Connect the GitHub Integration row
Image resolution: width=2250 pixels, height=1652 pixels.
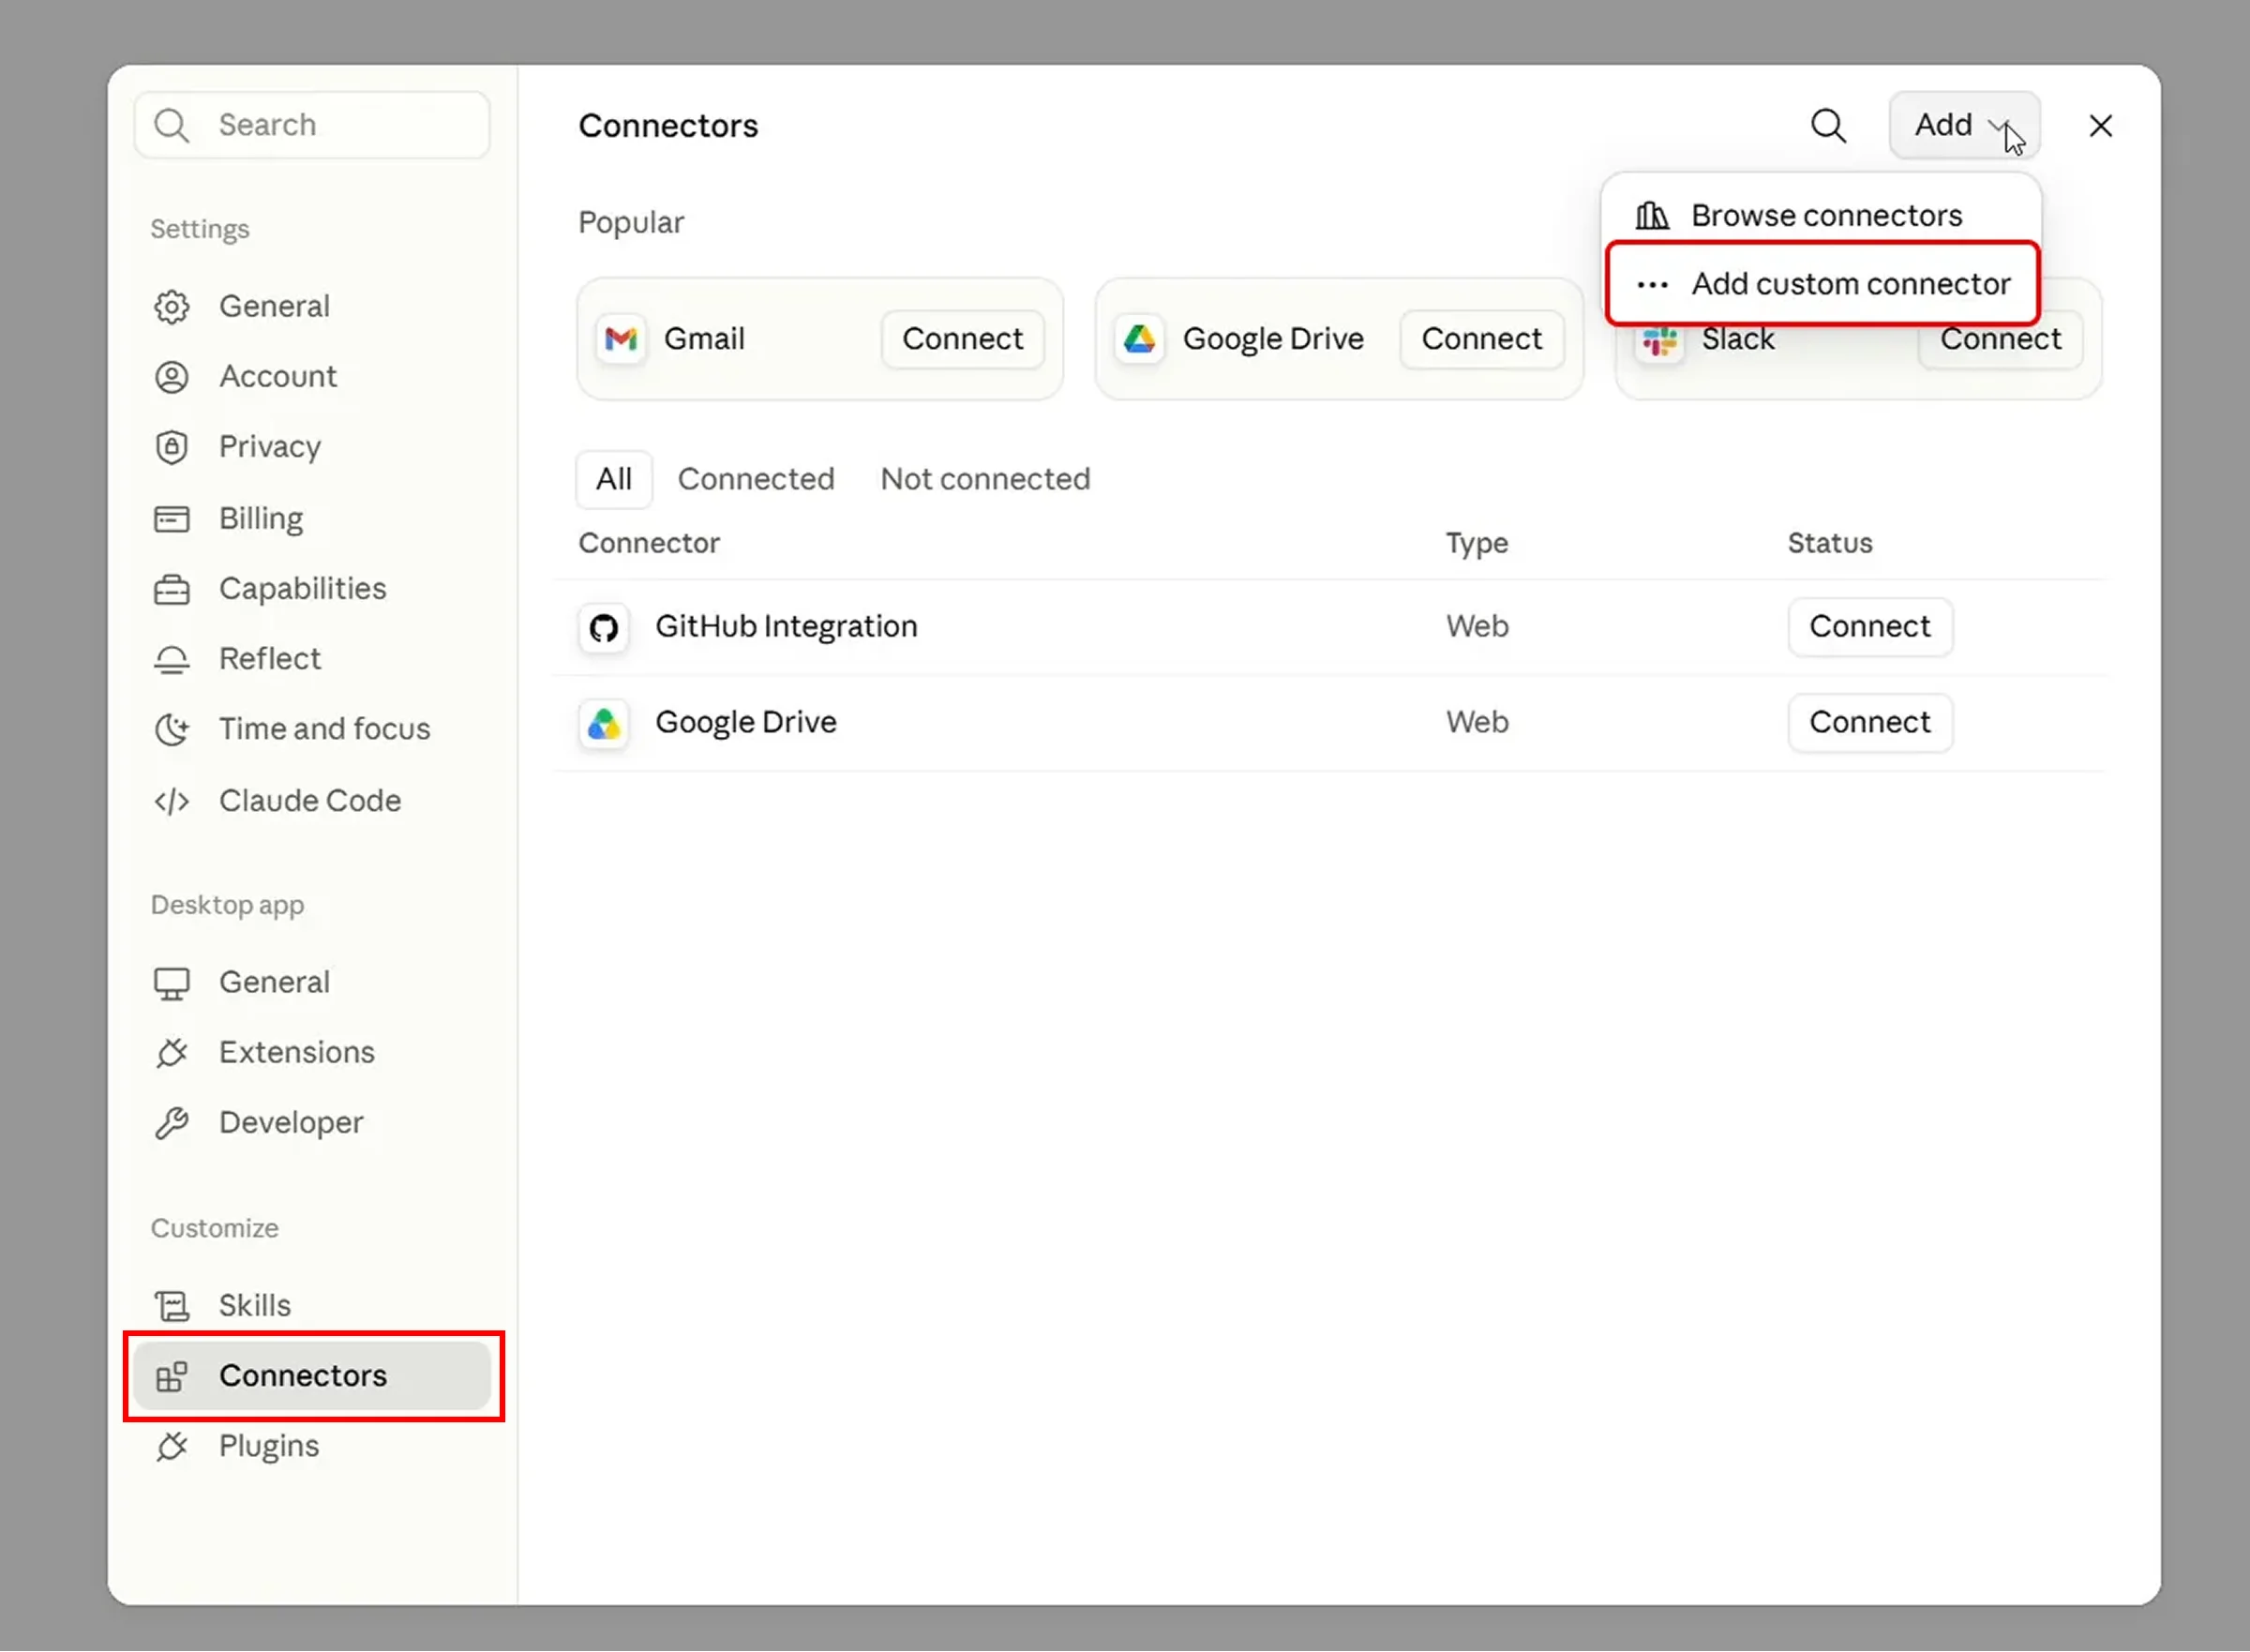(1869, 627)
